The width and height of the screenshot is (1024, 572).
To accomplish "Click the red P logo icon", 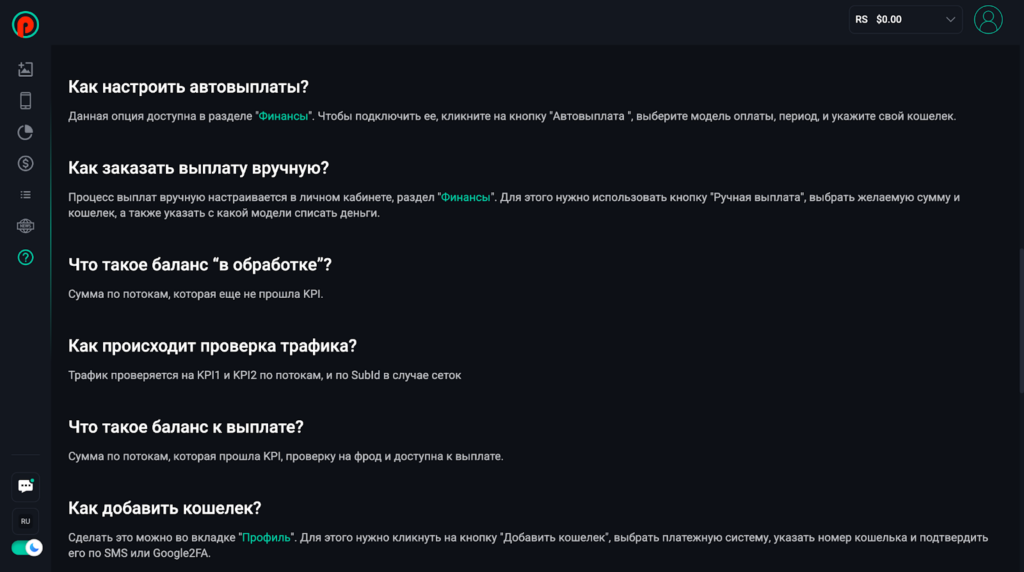I will [25, 25].
